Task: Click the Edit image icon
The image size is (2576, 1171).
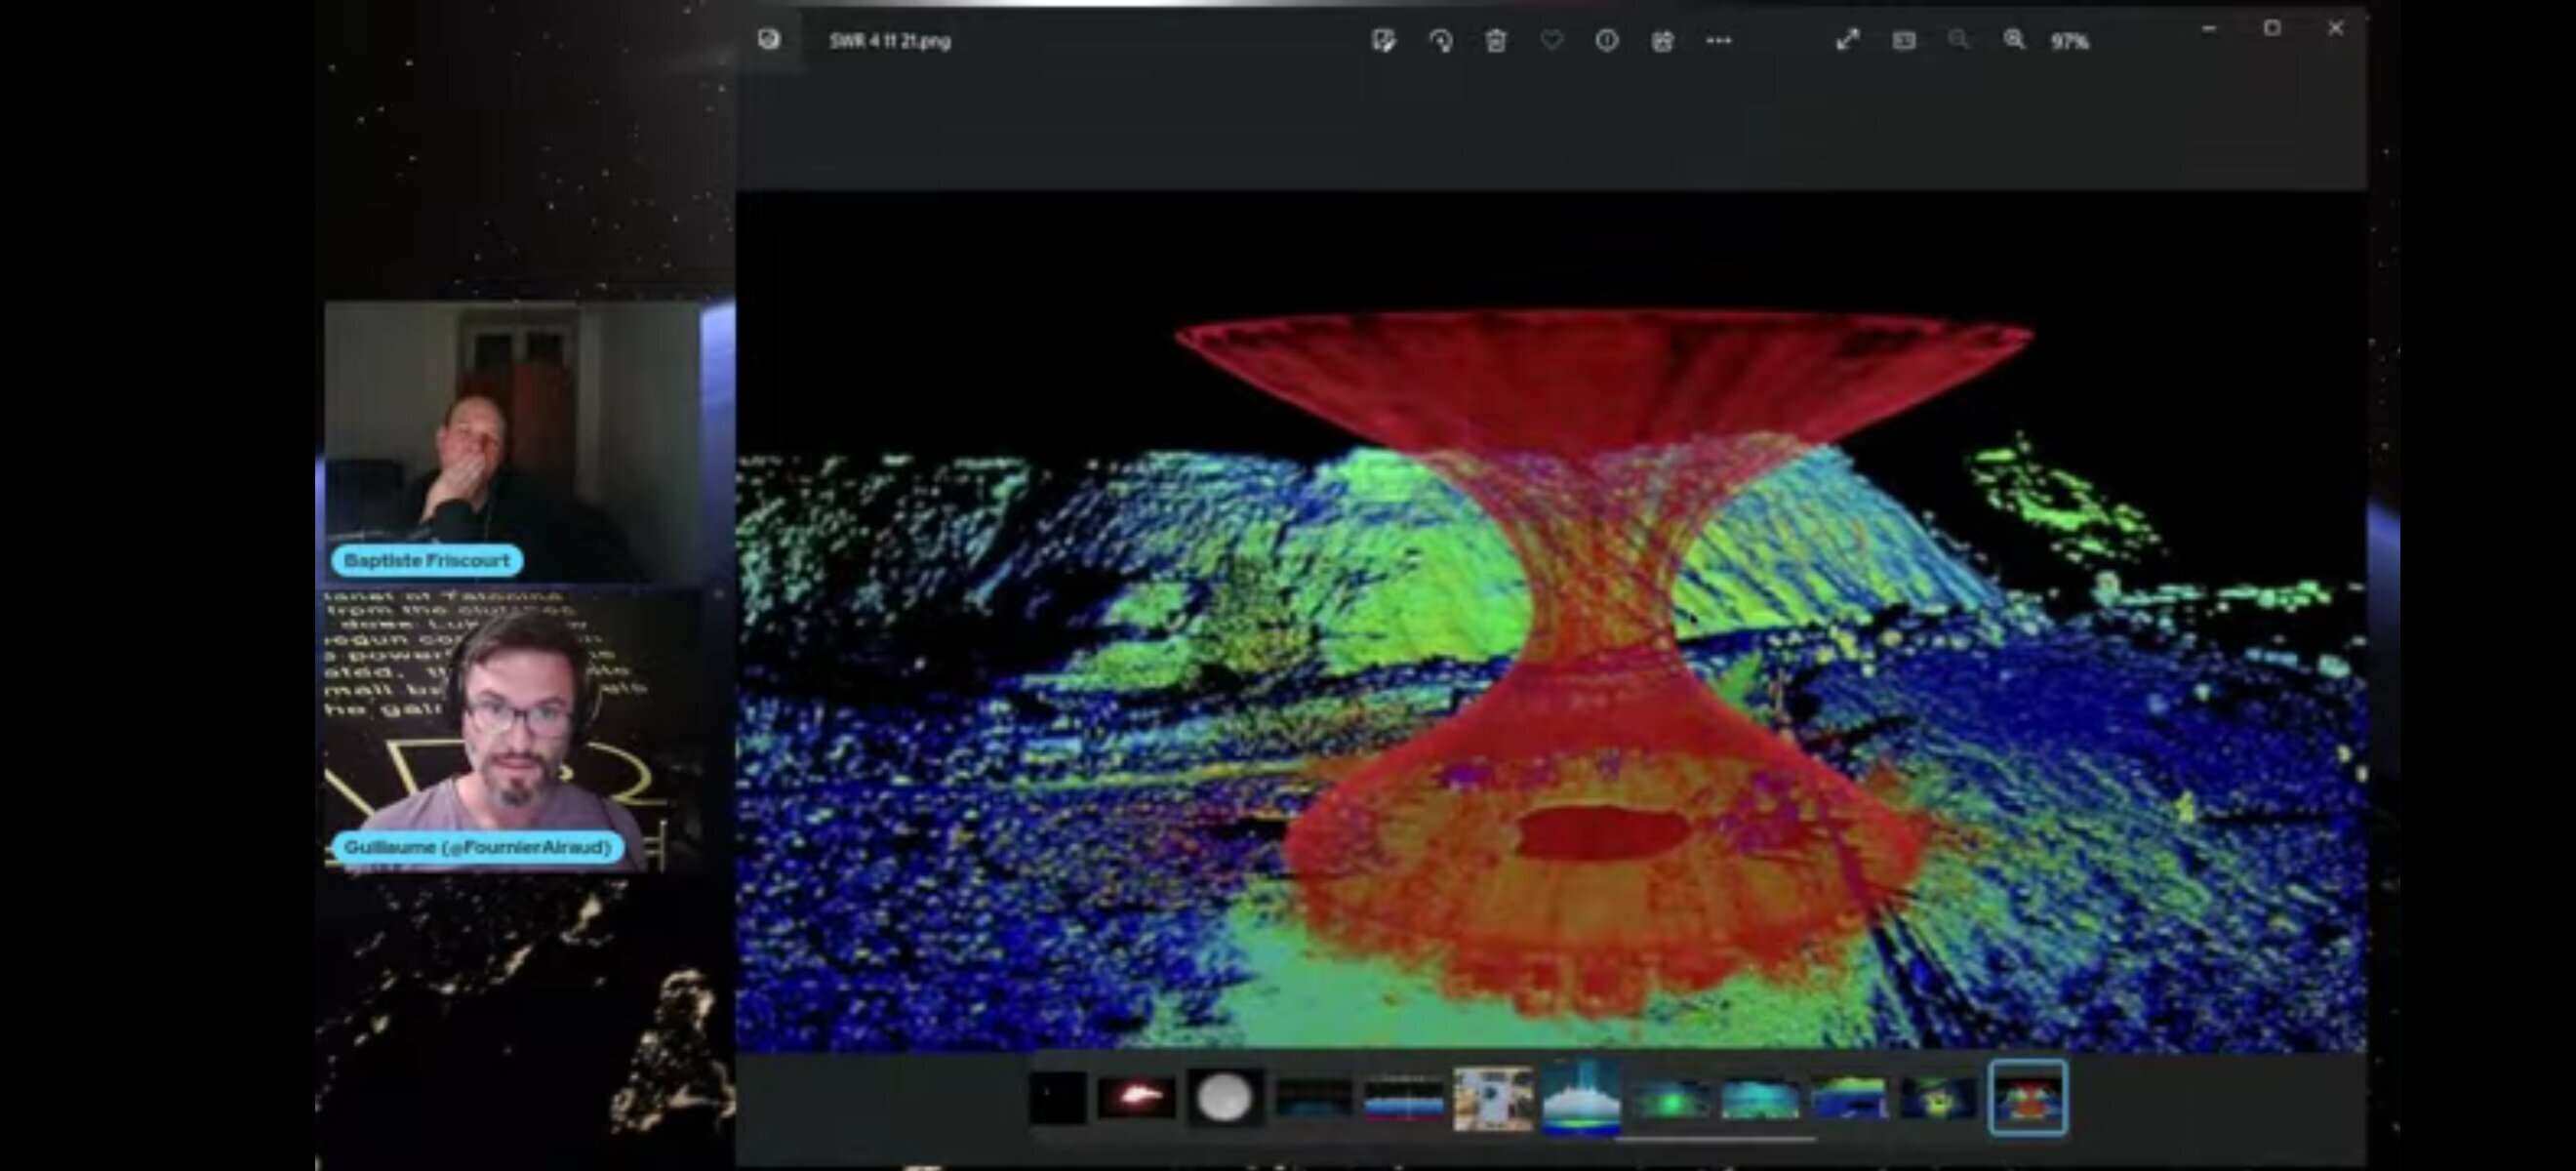Action: click(x=1384, y=41)
